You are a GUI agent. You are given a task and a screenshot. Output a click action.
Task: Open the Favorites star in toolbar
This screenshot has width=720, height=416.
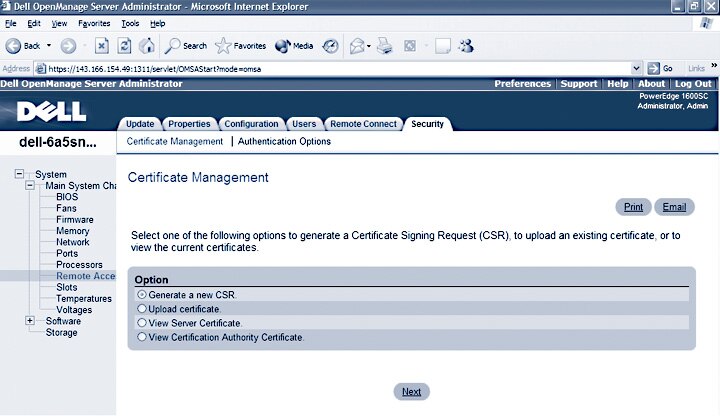(x=223, y=46)
